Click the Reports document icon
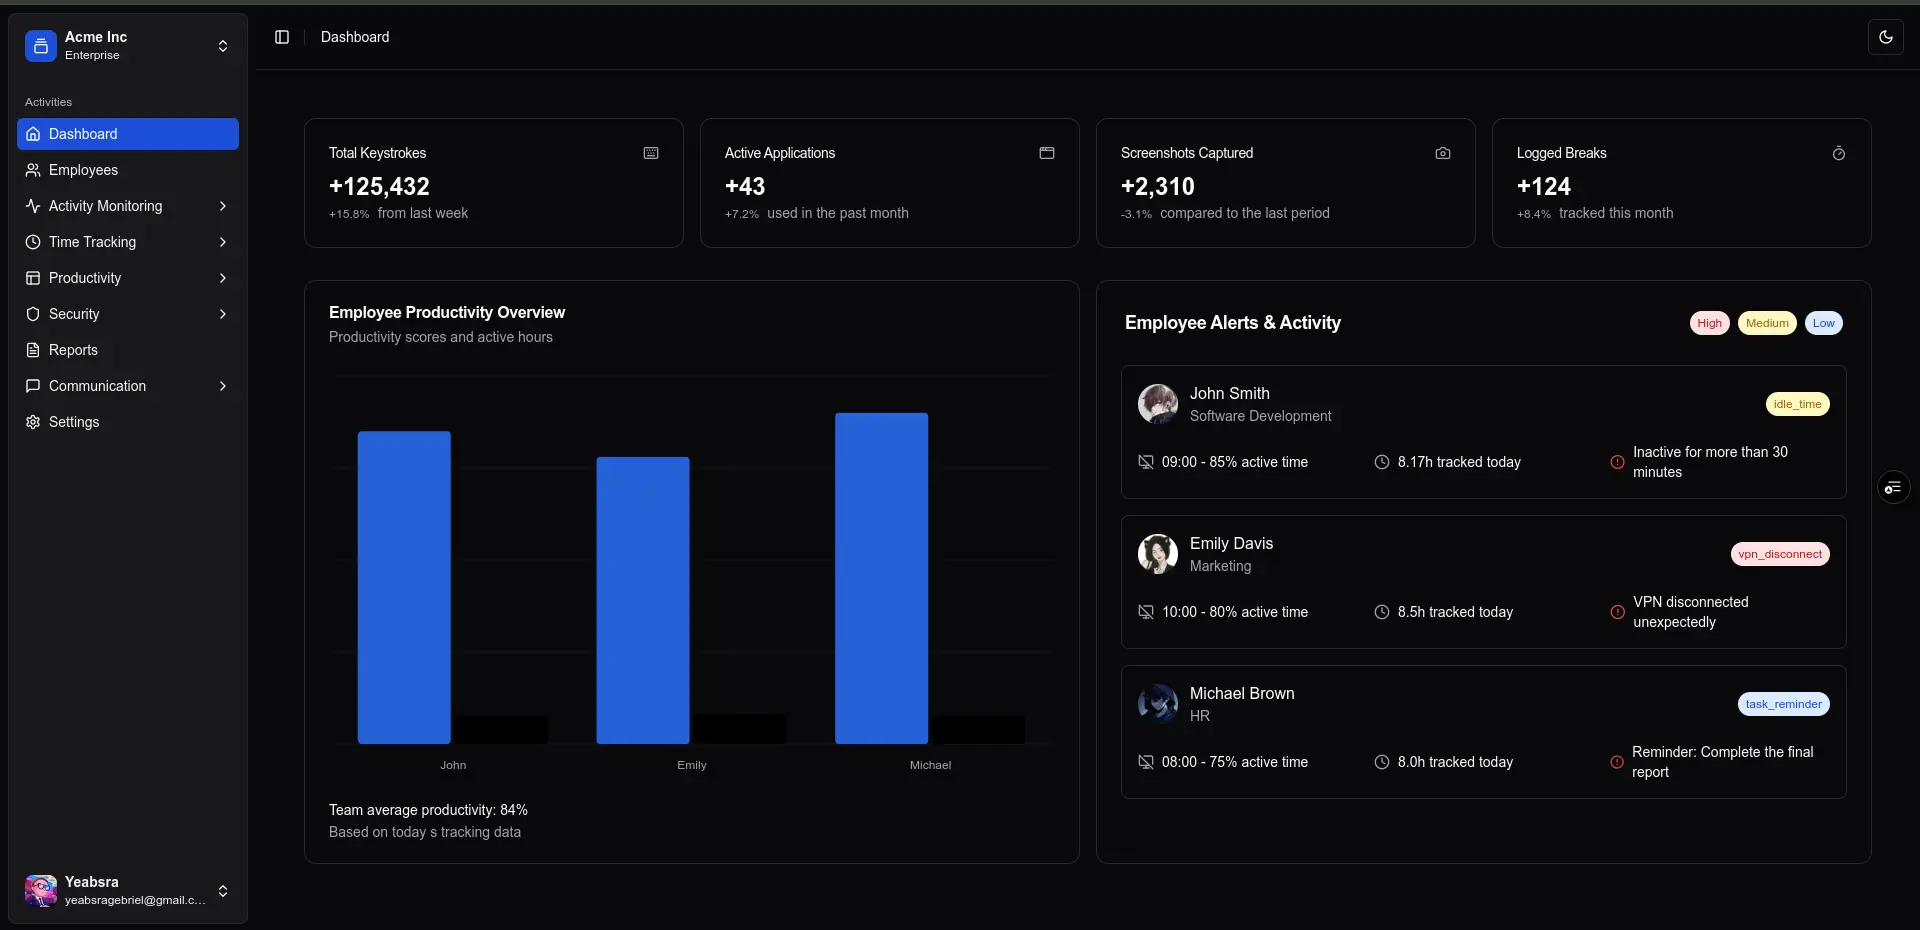 tap(33, 350)
